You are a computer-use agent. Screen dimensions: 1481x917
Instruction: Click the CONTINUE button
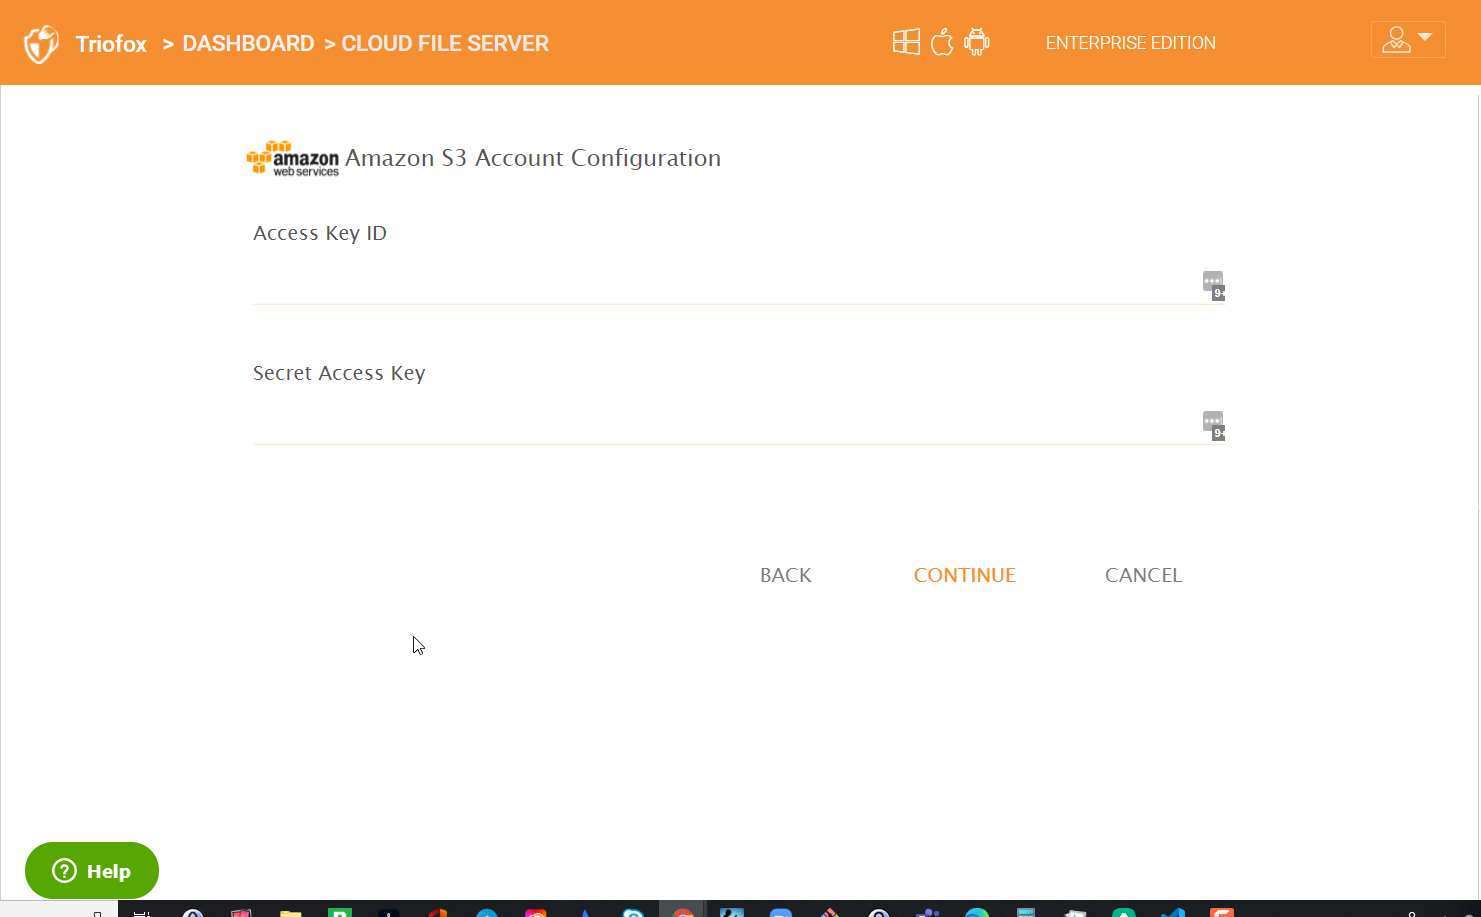pos(965,575)
